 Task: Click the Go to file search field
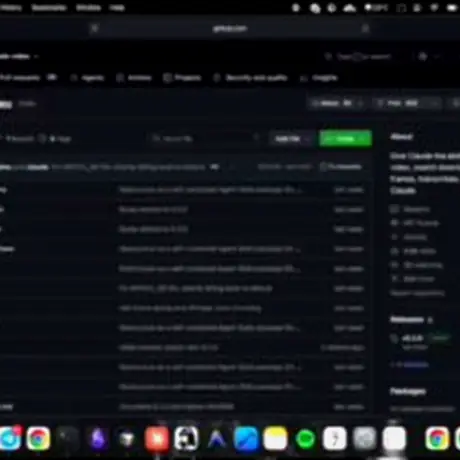(x=205, y=138)
